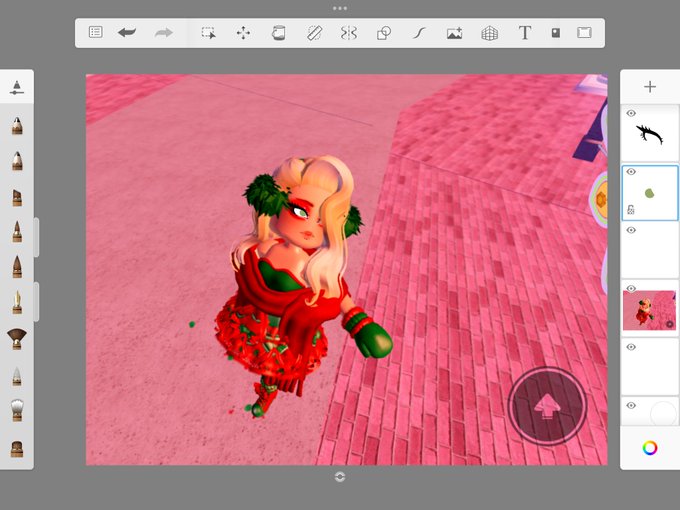Choose the chisel tip marker brush
This screenshot has width=680, height=510.
pyautogui.click(x=17, y=197)
